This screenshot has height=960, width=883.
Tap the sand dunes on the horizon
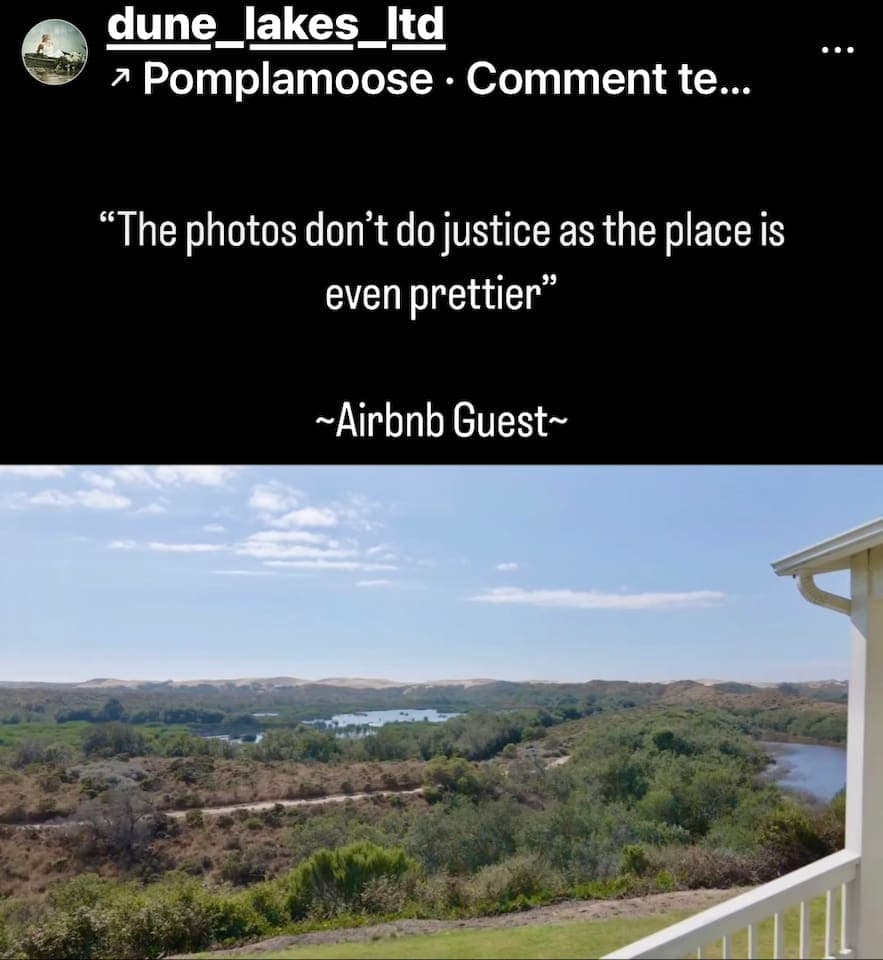[423, 681]
